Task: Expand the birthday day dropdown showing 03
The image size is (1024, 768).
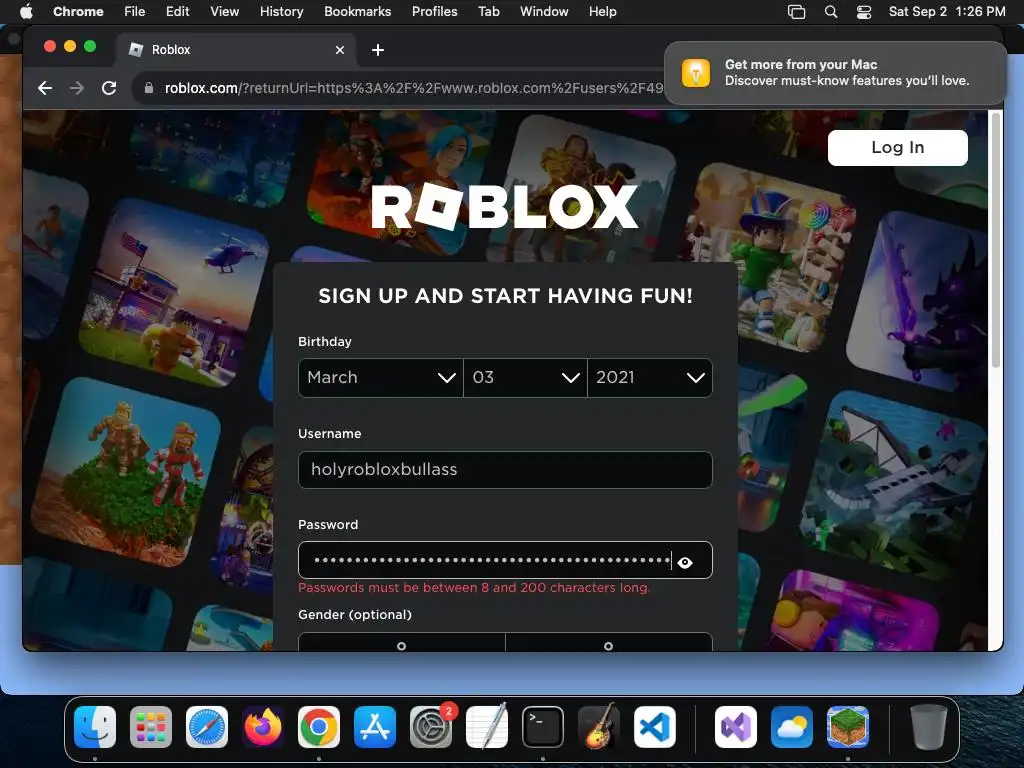Action: pos(525,377)
